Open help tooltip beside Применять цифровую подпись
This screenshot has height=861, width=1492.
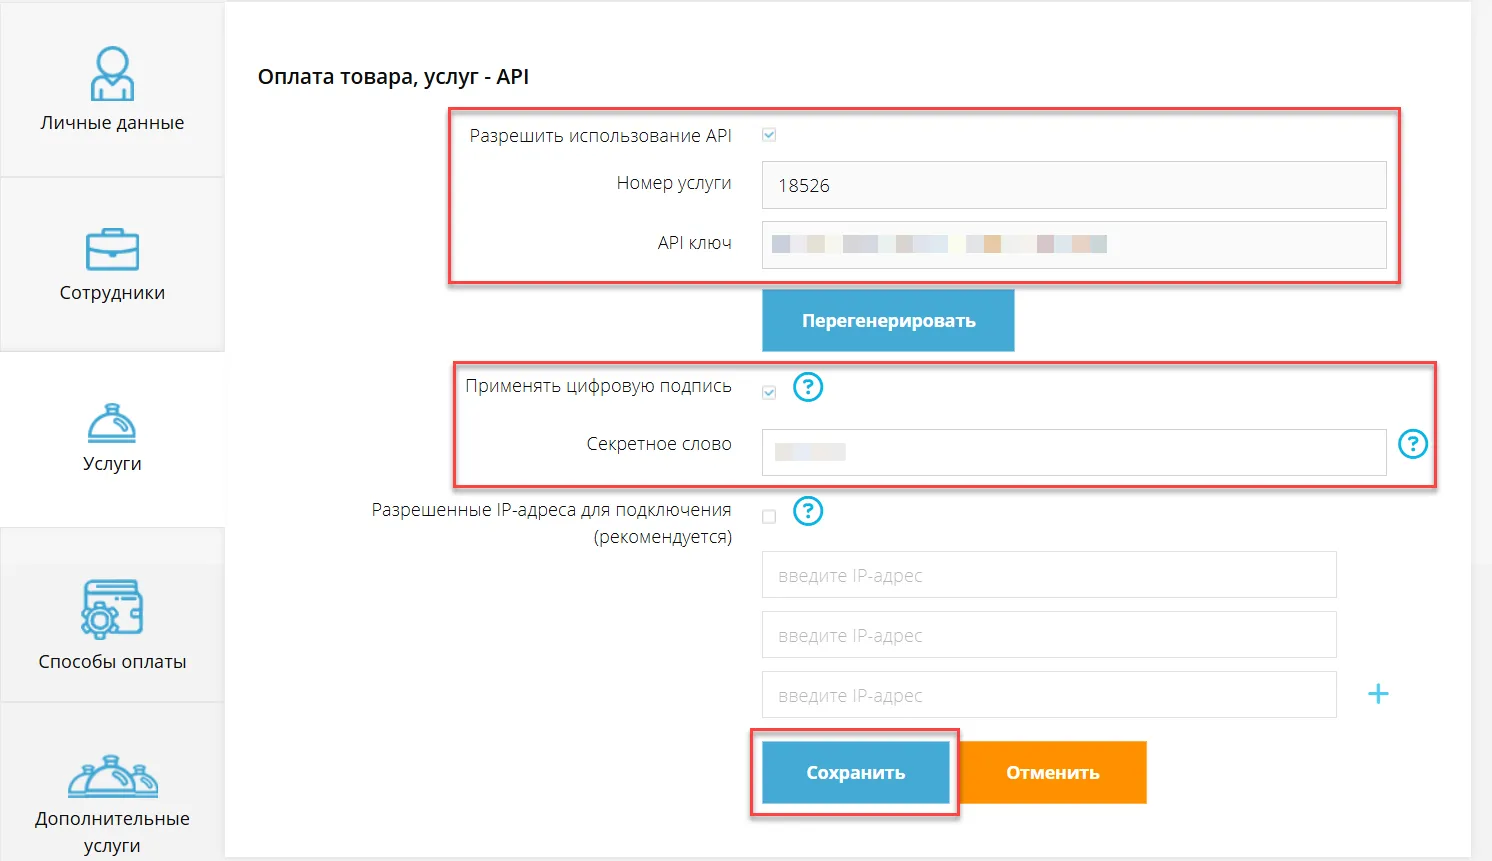(x=808, y=387)
